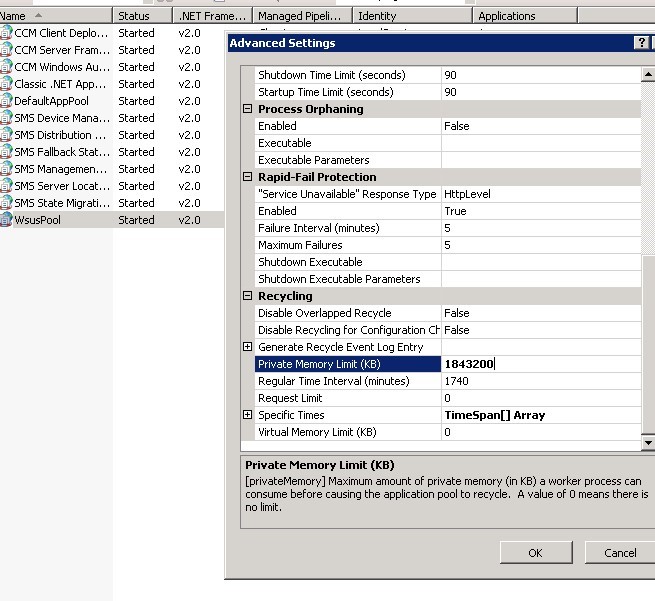Select the WsusPool row name
Viewport: 655px width, 601px height.
[x=38, y=220]
